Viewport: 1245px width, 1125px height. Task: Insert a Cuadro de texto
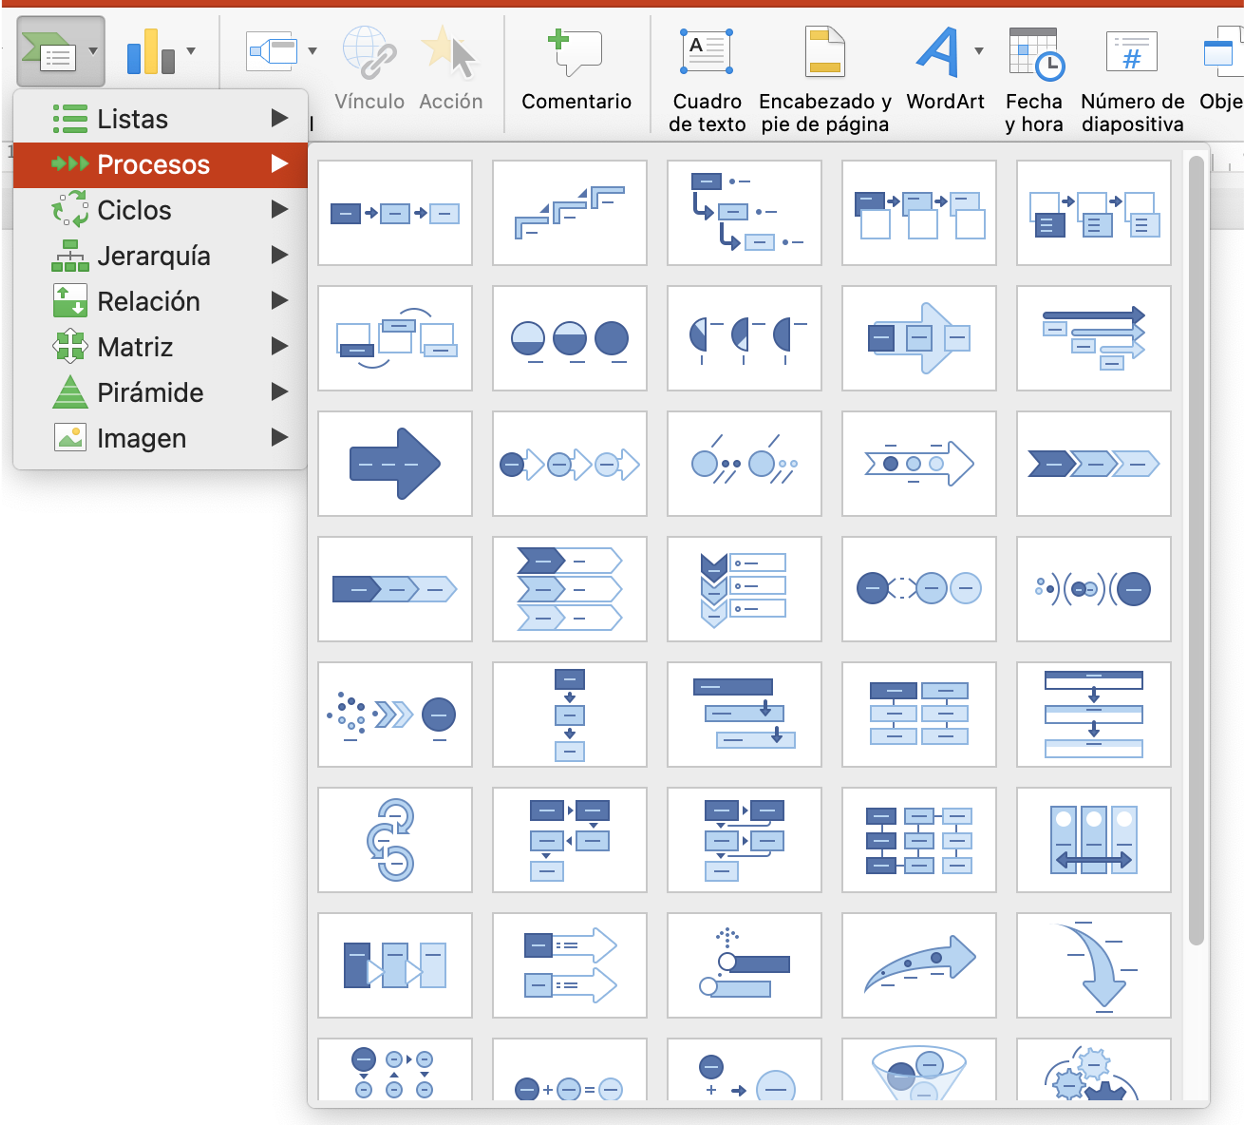coord(707,52)
